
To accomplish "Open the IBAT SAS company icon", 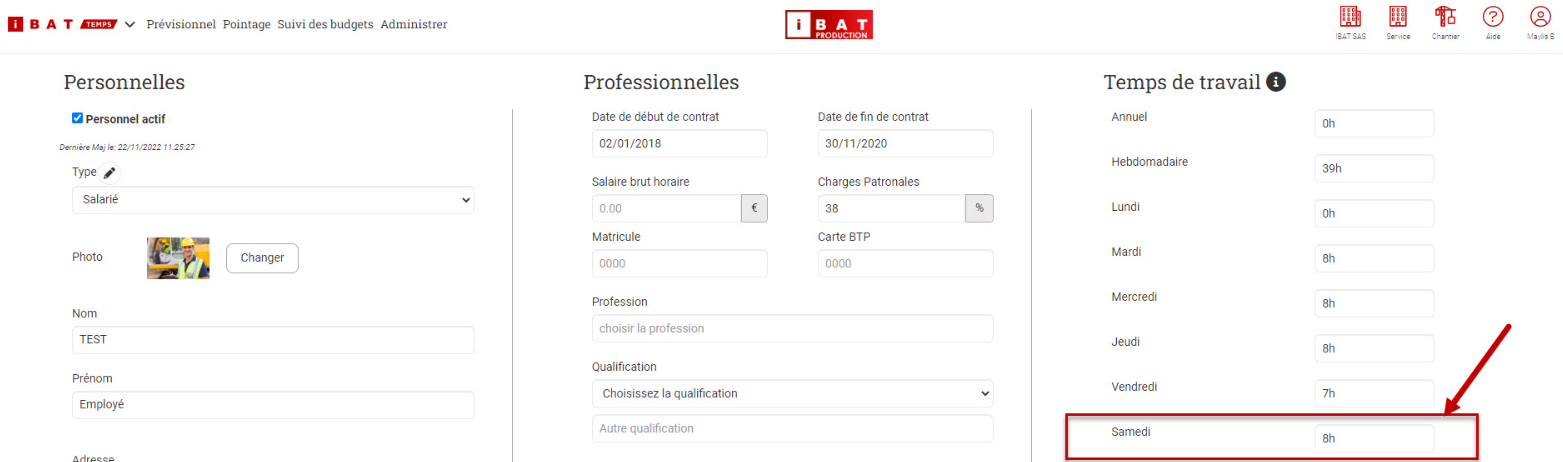I will coord(1350,17).
